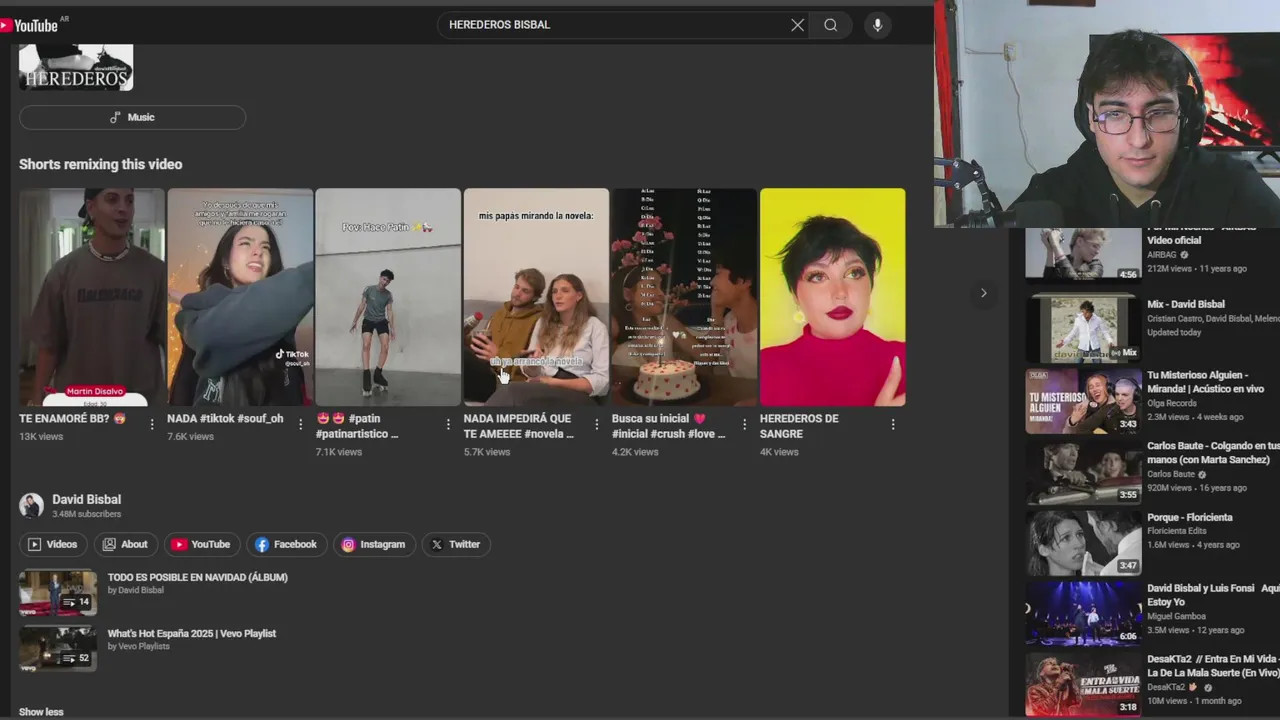1280x720 pixels.
Task: Click the Music chip button
Action: tap(132, 117)
